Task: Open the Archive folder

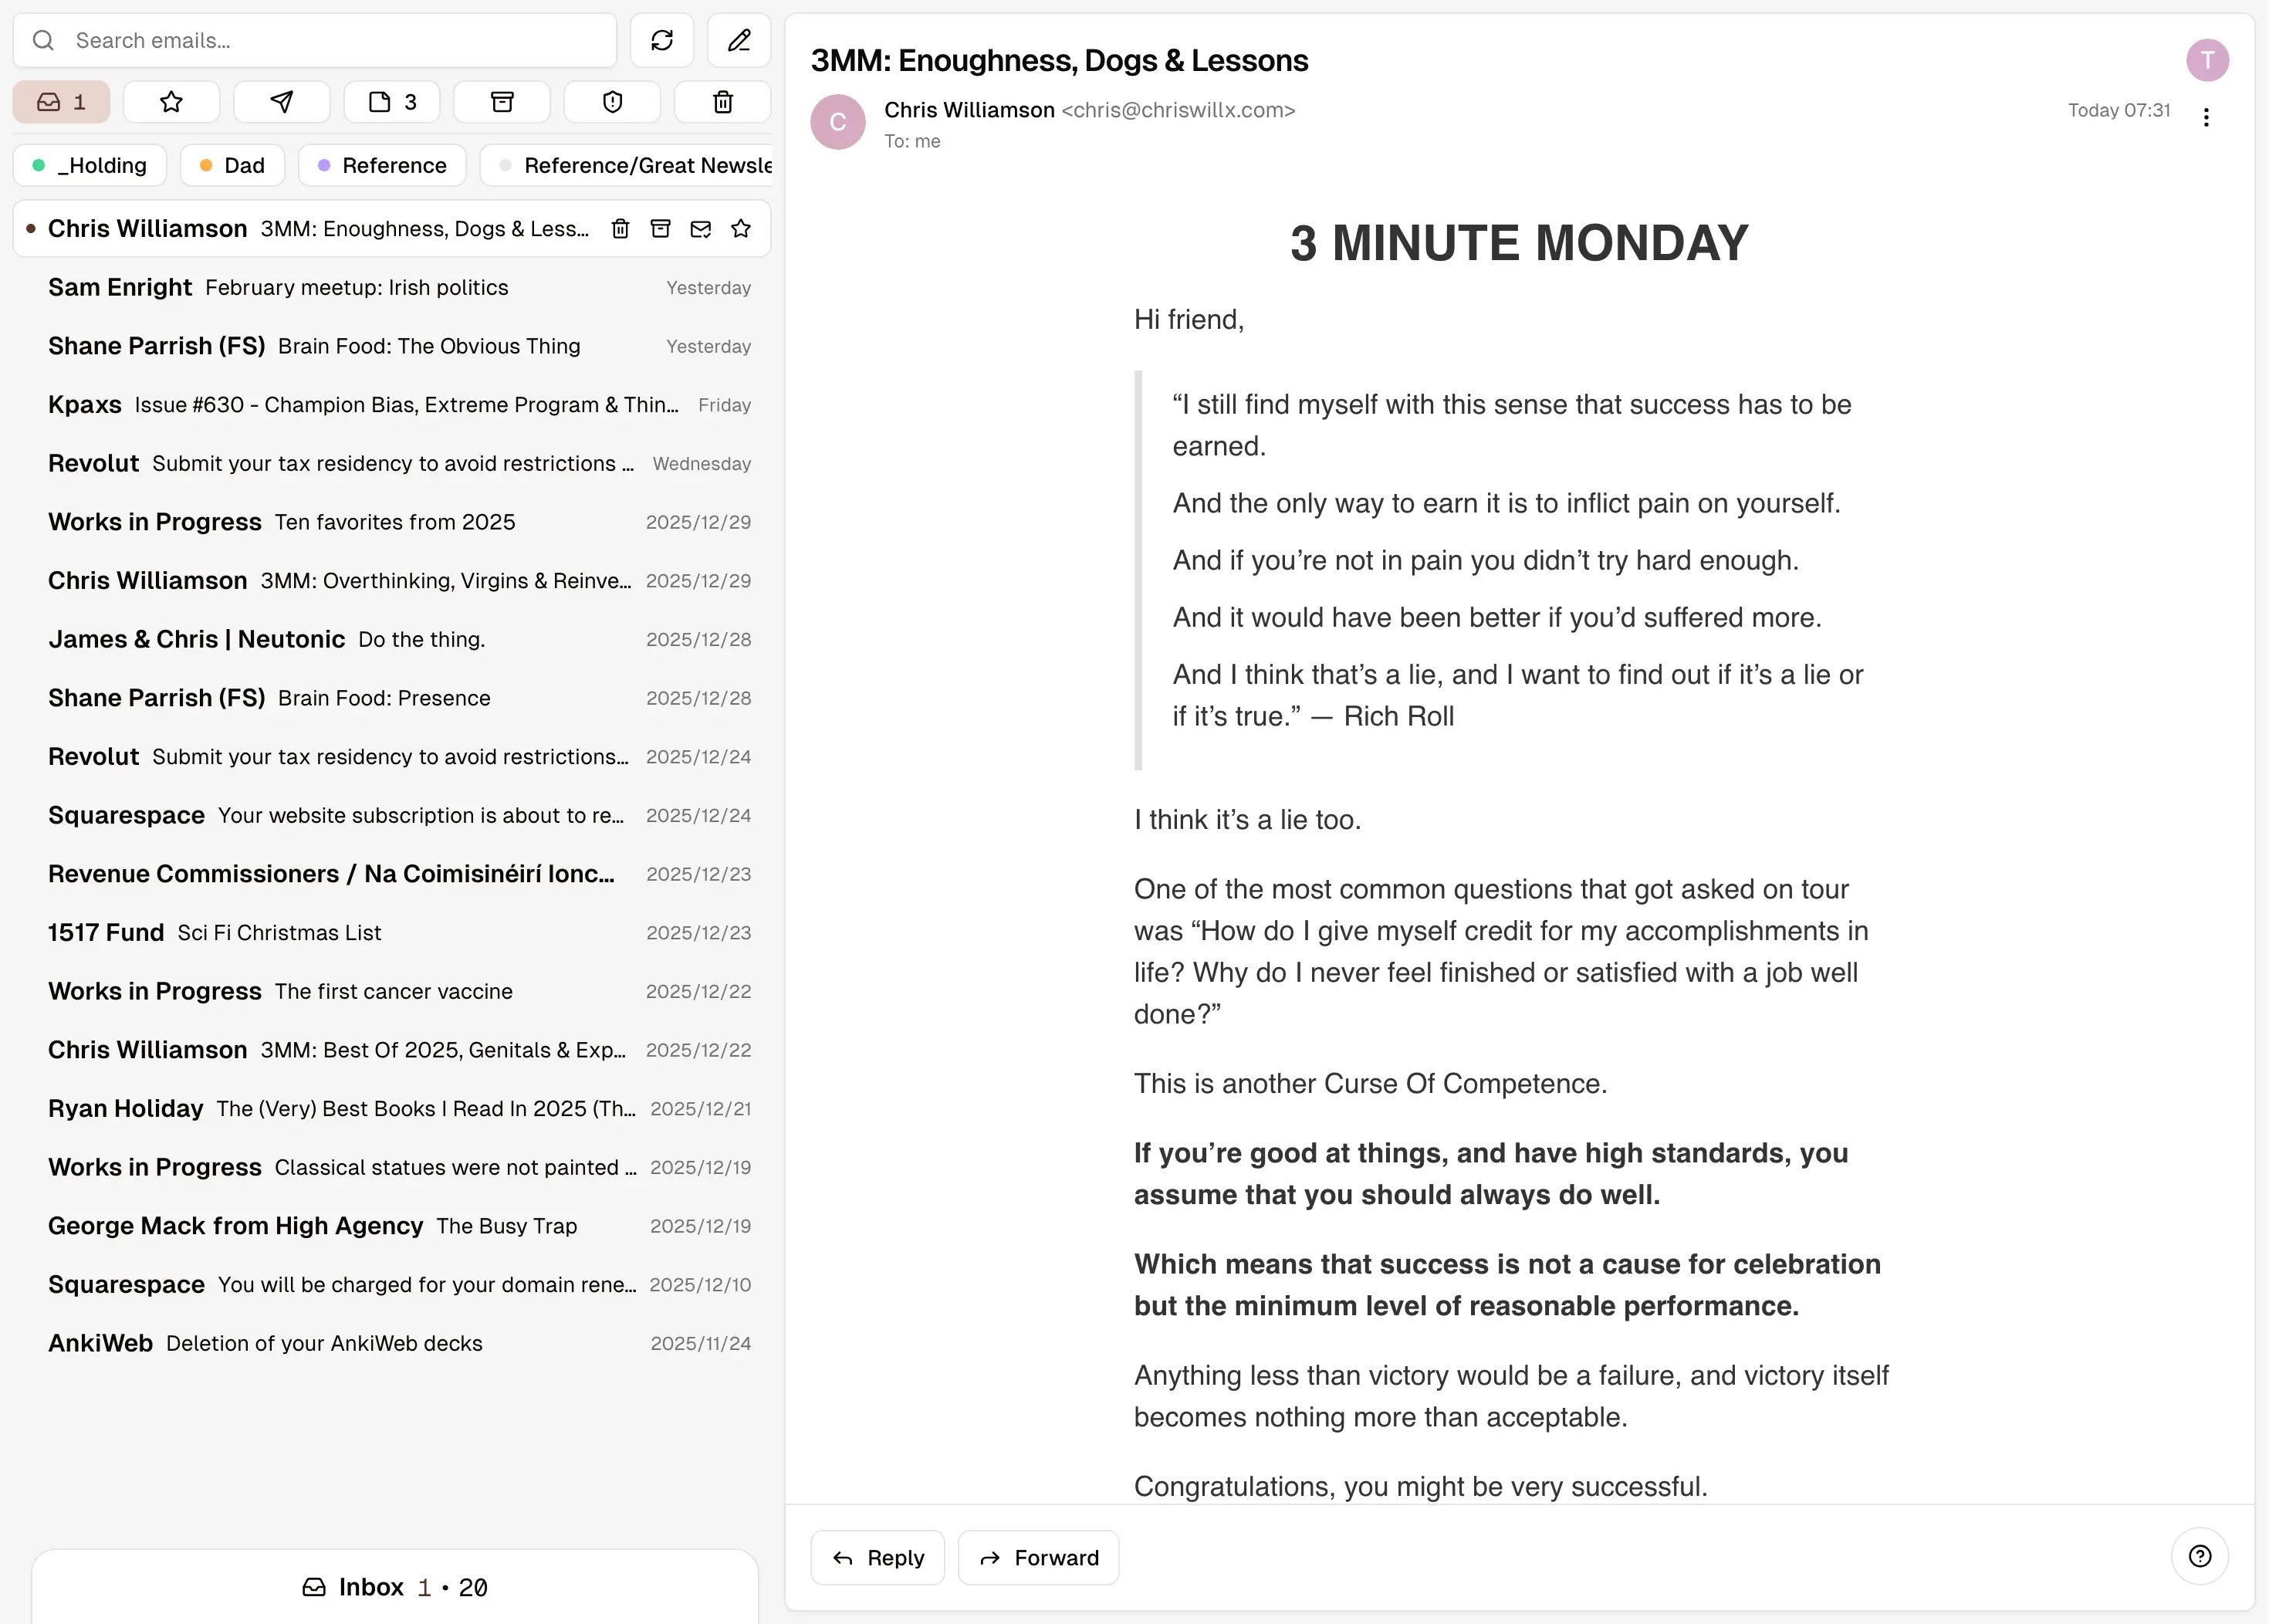Action: (502, 102)
